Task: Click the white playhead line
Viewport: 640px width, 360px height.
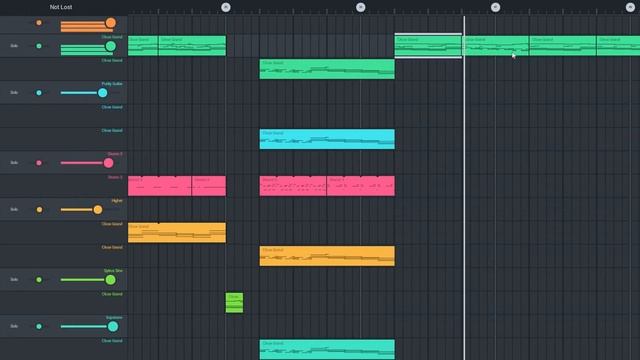Action: pyautogui.click(x=464, y=188)
